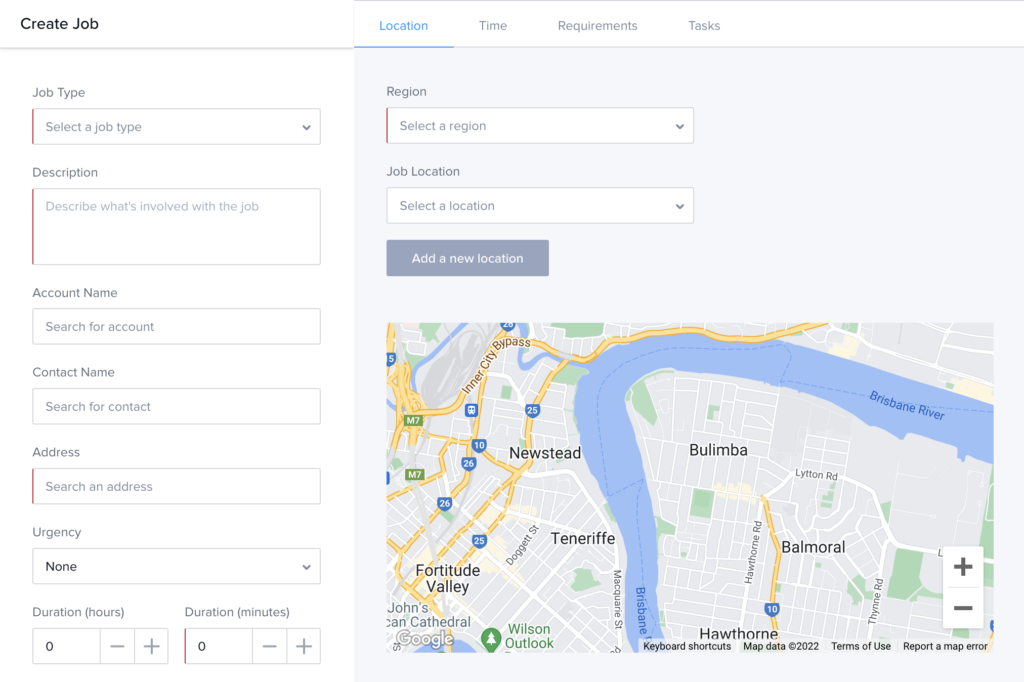Open the map's Terms of Use link
1024x682 pixels.
(x=860, y=646)
